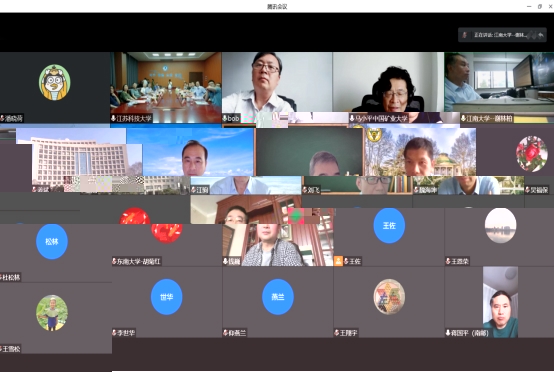Click the 王佐 blue avatar circle

pos(389,225)
